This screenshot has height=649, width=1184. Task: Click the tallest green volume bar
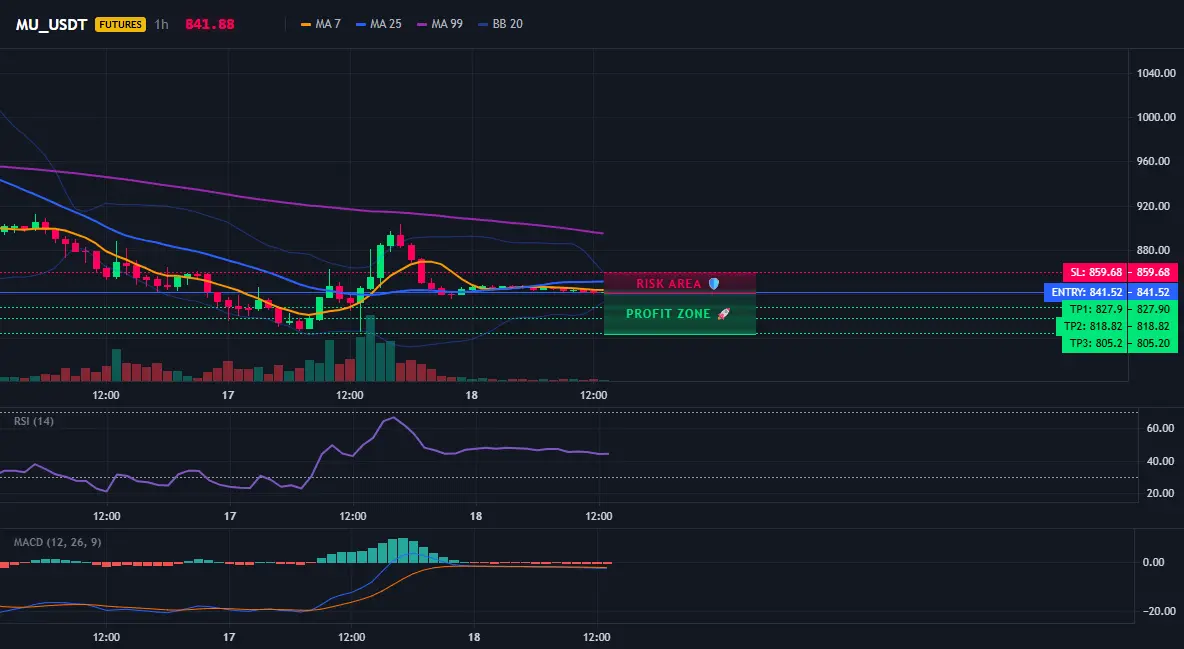point(370,348)
